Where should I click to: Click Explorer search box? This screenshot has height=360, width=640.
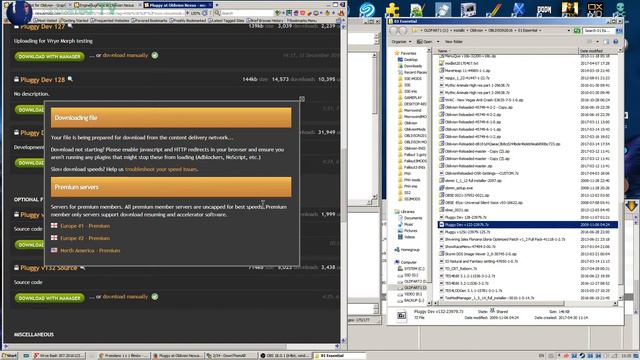click(x=599, y=31)
